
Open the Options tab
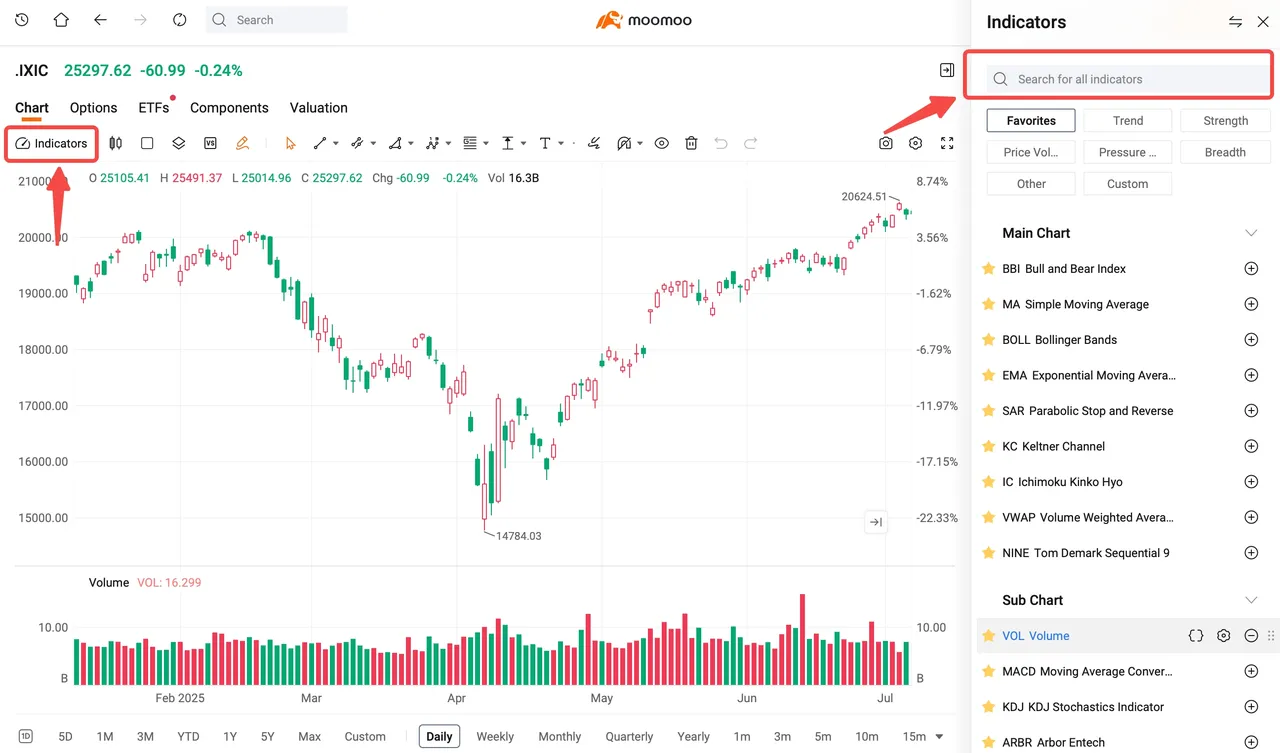[93, 108]
